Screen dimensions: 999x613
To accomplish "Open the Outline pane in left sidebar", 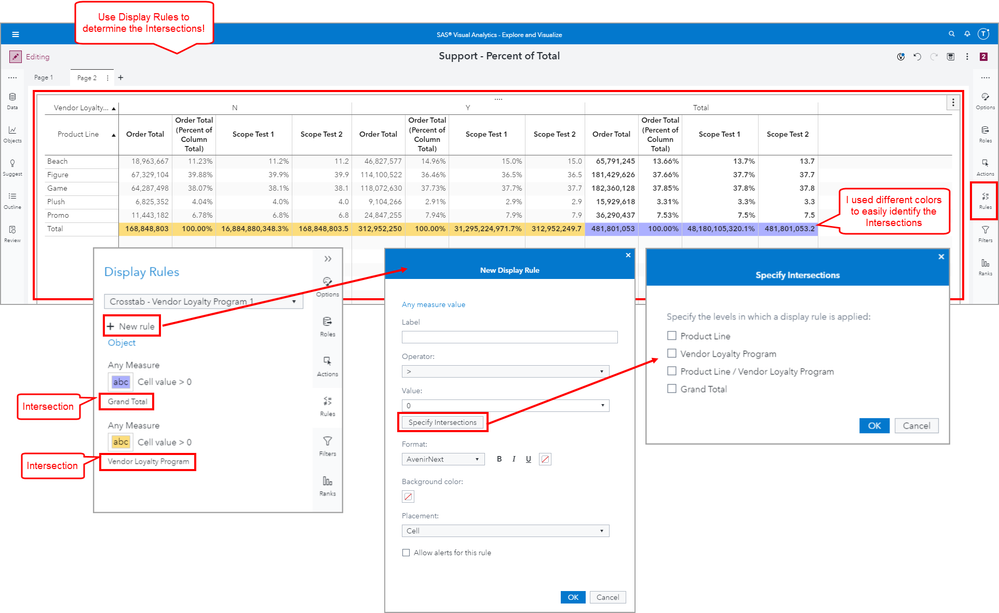I will (x=12, y=200).
